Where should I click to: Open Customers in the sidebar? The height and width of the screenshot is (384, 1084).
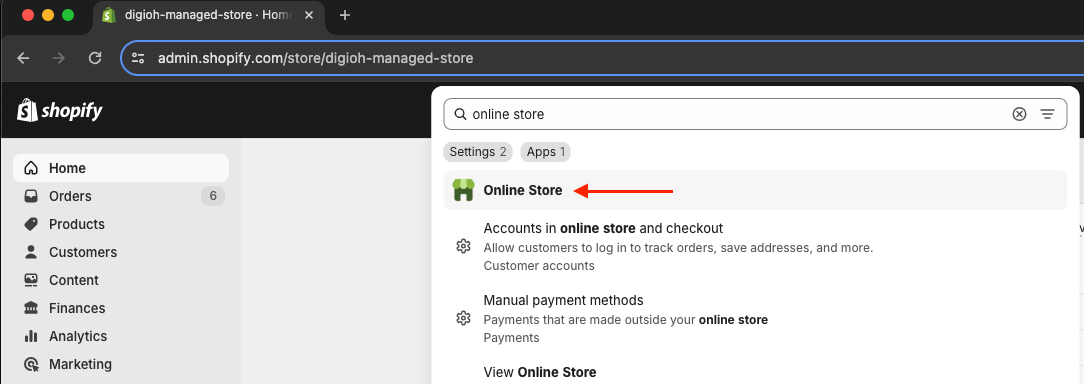[x=121, y=253]
